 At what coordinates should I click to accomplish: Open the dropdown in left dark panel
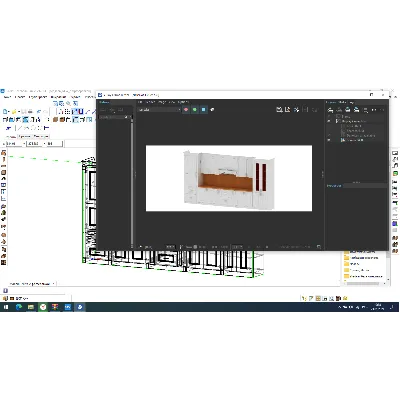coord(116,117)
